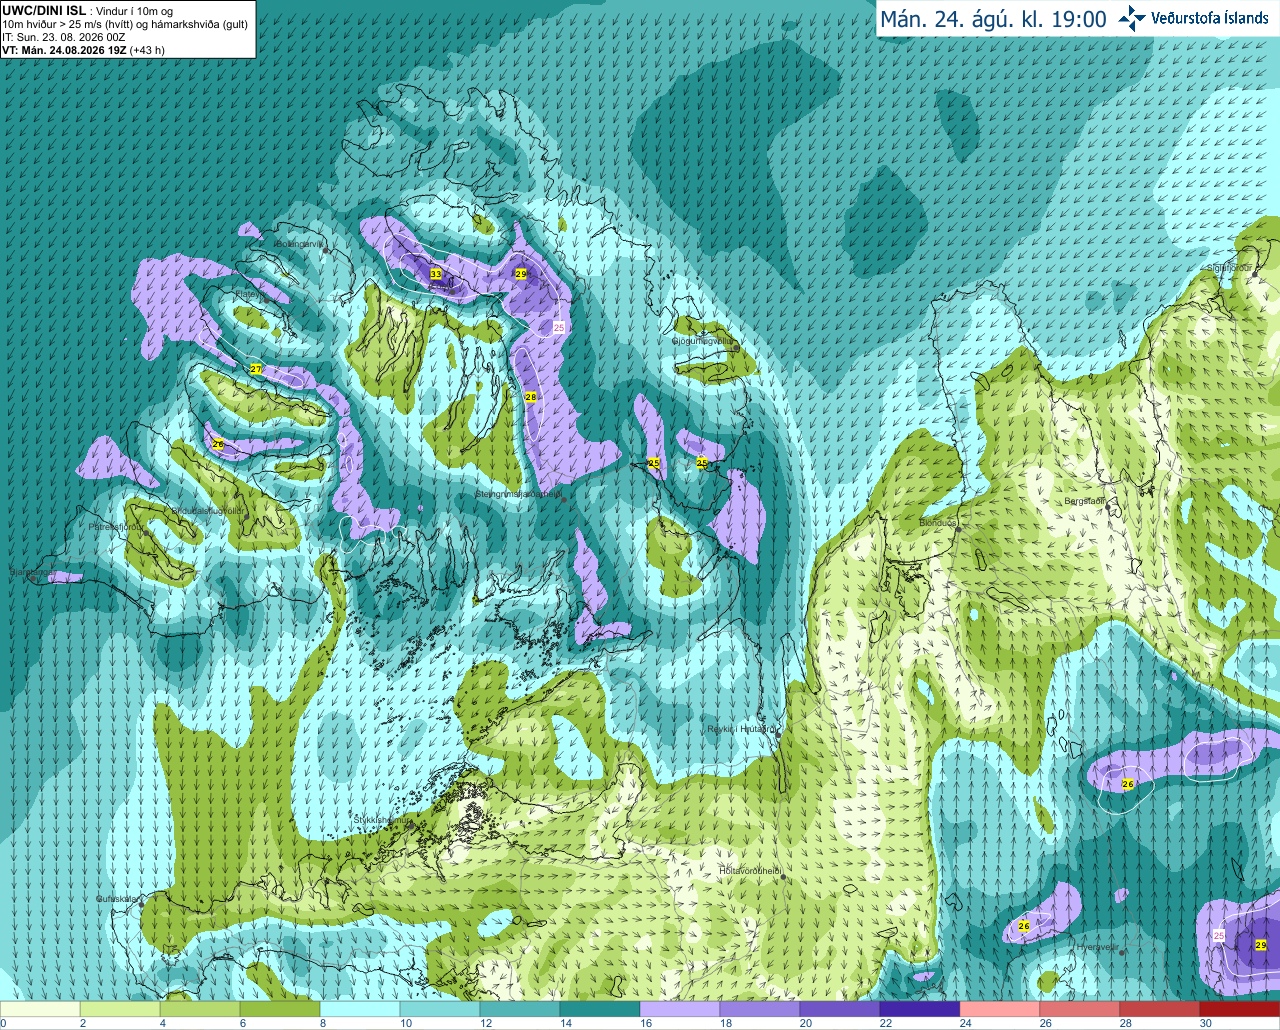
Task: Pick the dark red legend swatch above 30
Action: 1239,1009
